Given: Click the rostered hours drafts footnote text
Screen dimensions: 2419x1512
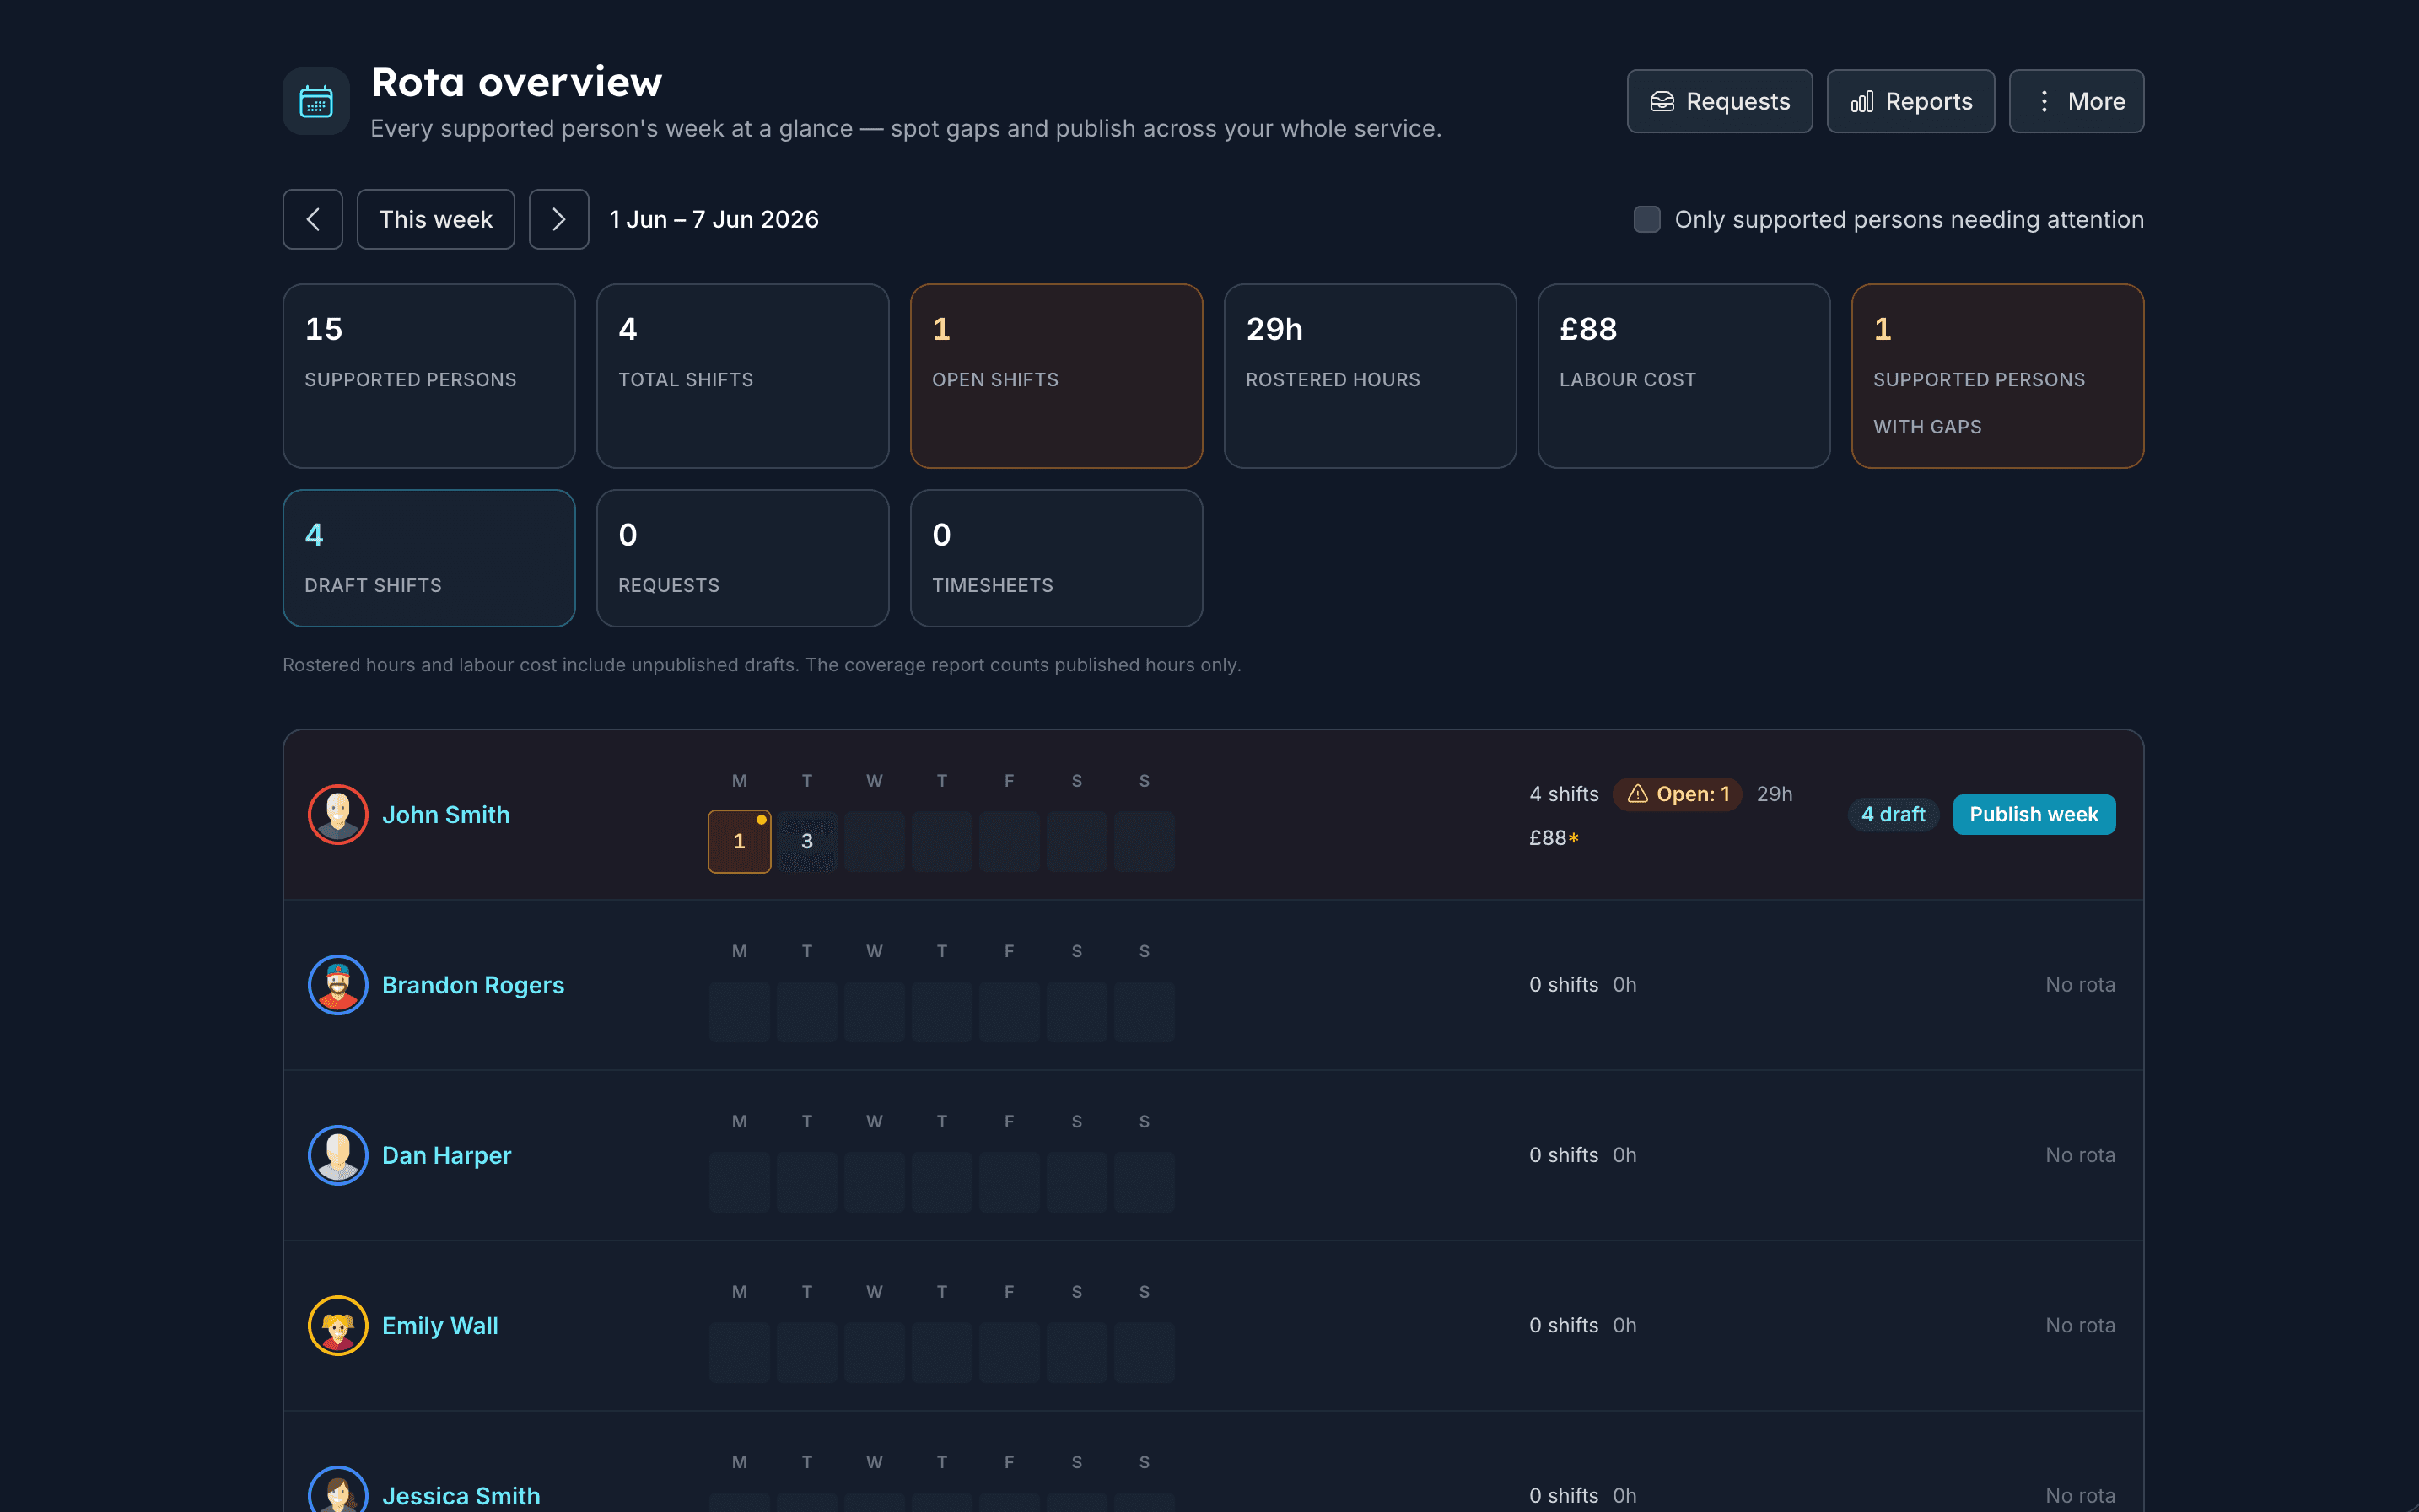Looking at the screenshot, I should pos(762,665).
